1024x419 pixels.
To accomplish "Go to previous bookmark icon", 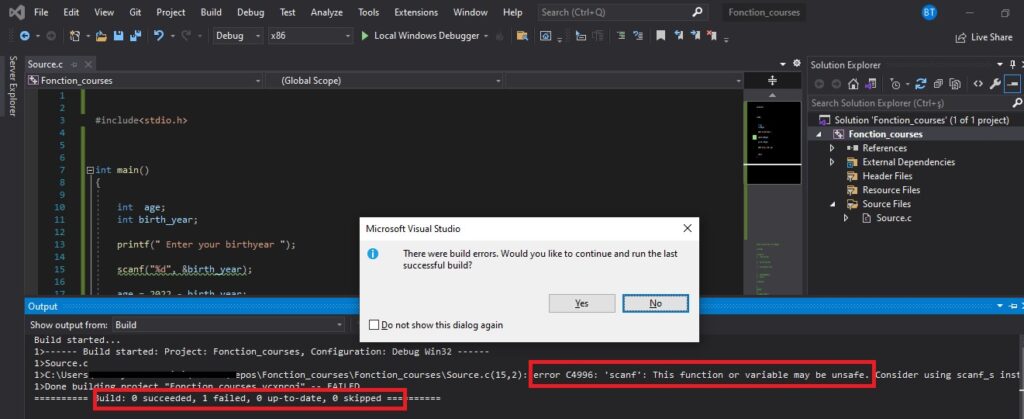I will (x=679, y=36).
